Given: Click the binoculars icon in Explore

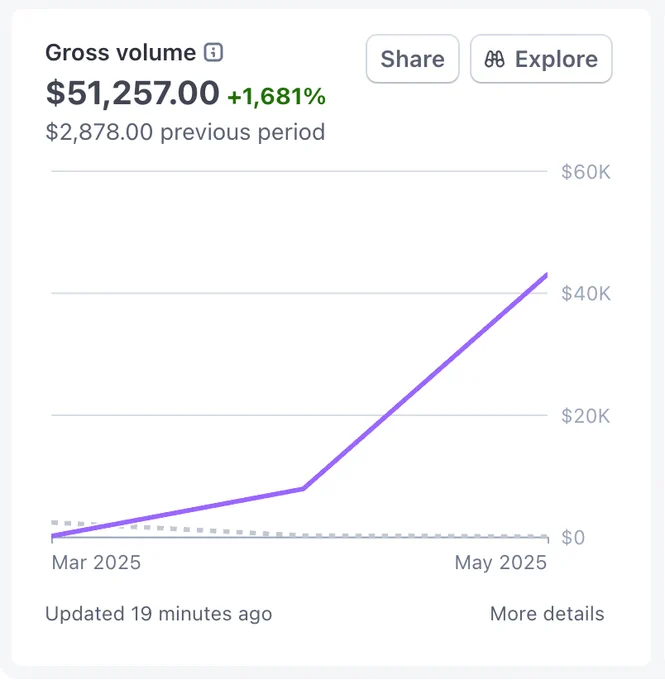Looking at the screenshot, I should click(x=495, y=59).
